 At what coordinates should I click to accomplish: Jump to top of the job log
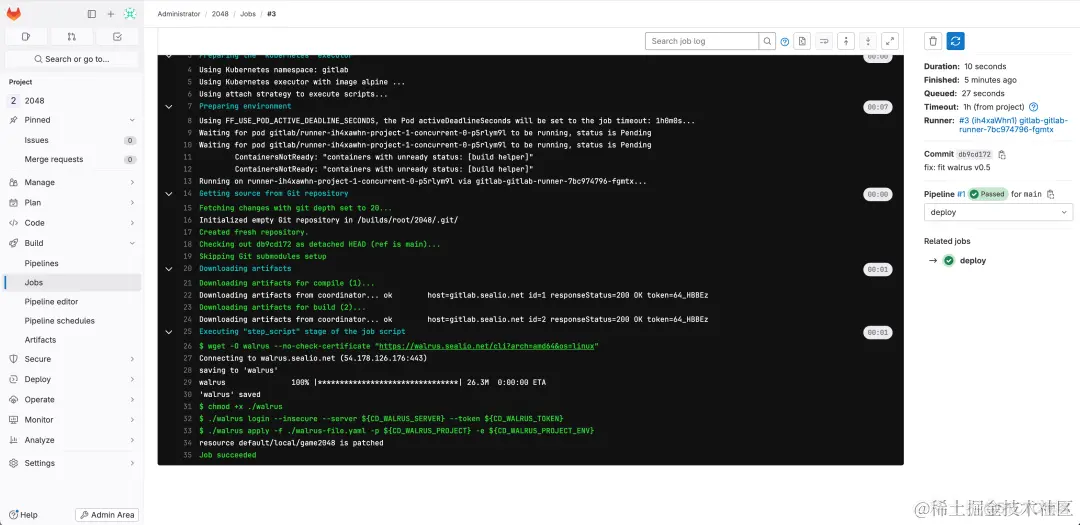click(x=846, y=41)
